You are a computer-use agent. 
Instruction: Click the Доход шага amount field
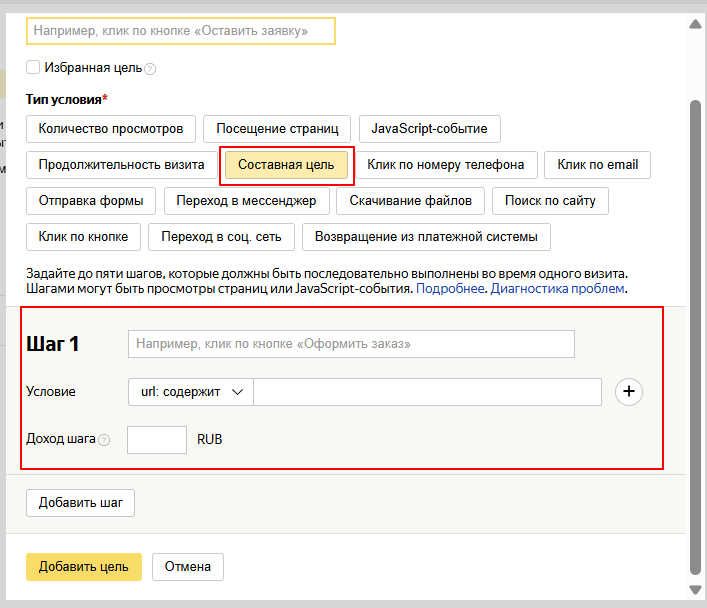tap(157, 440)
